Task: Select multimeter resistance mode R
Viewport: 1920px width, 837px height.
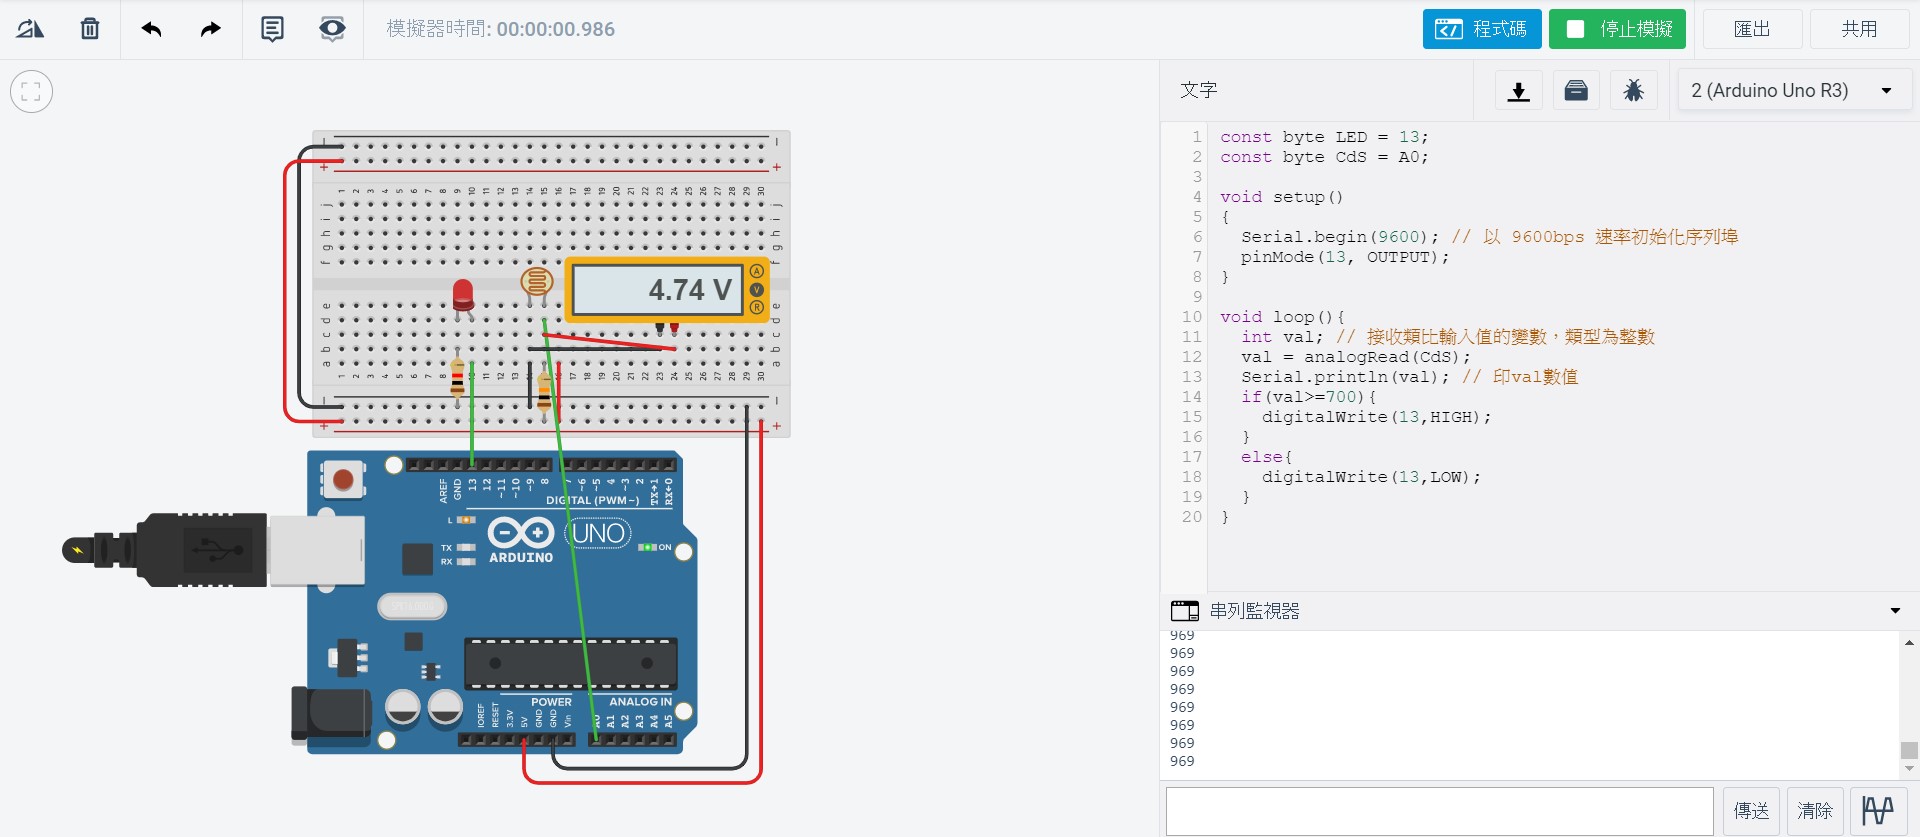Action: [757, 308]
